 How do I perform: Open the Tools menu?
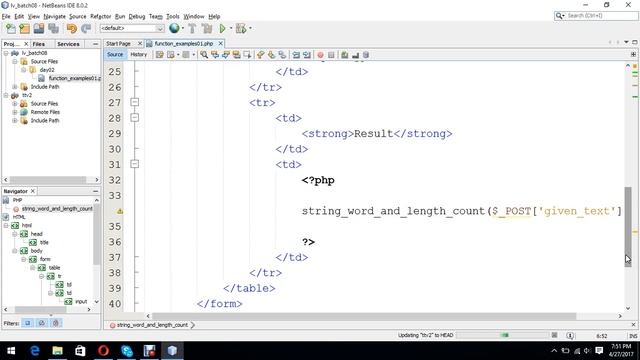(173, 16)
